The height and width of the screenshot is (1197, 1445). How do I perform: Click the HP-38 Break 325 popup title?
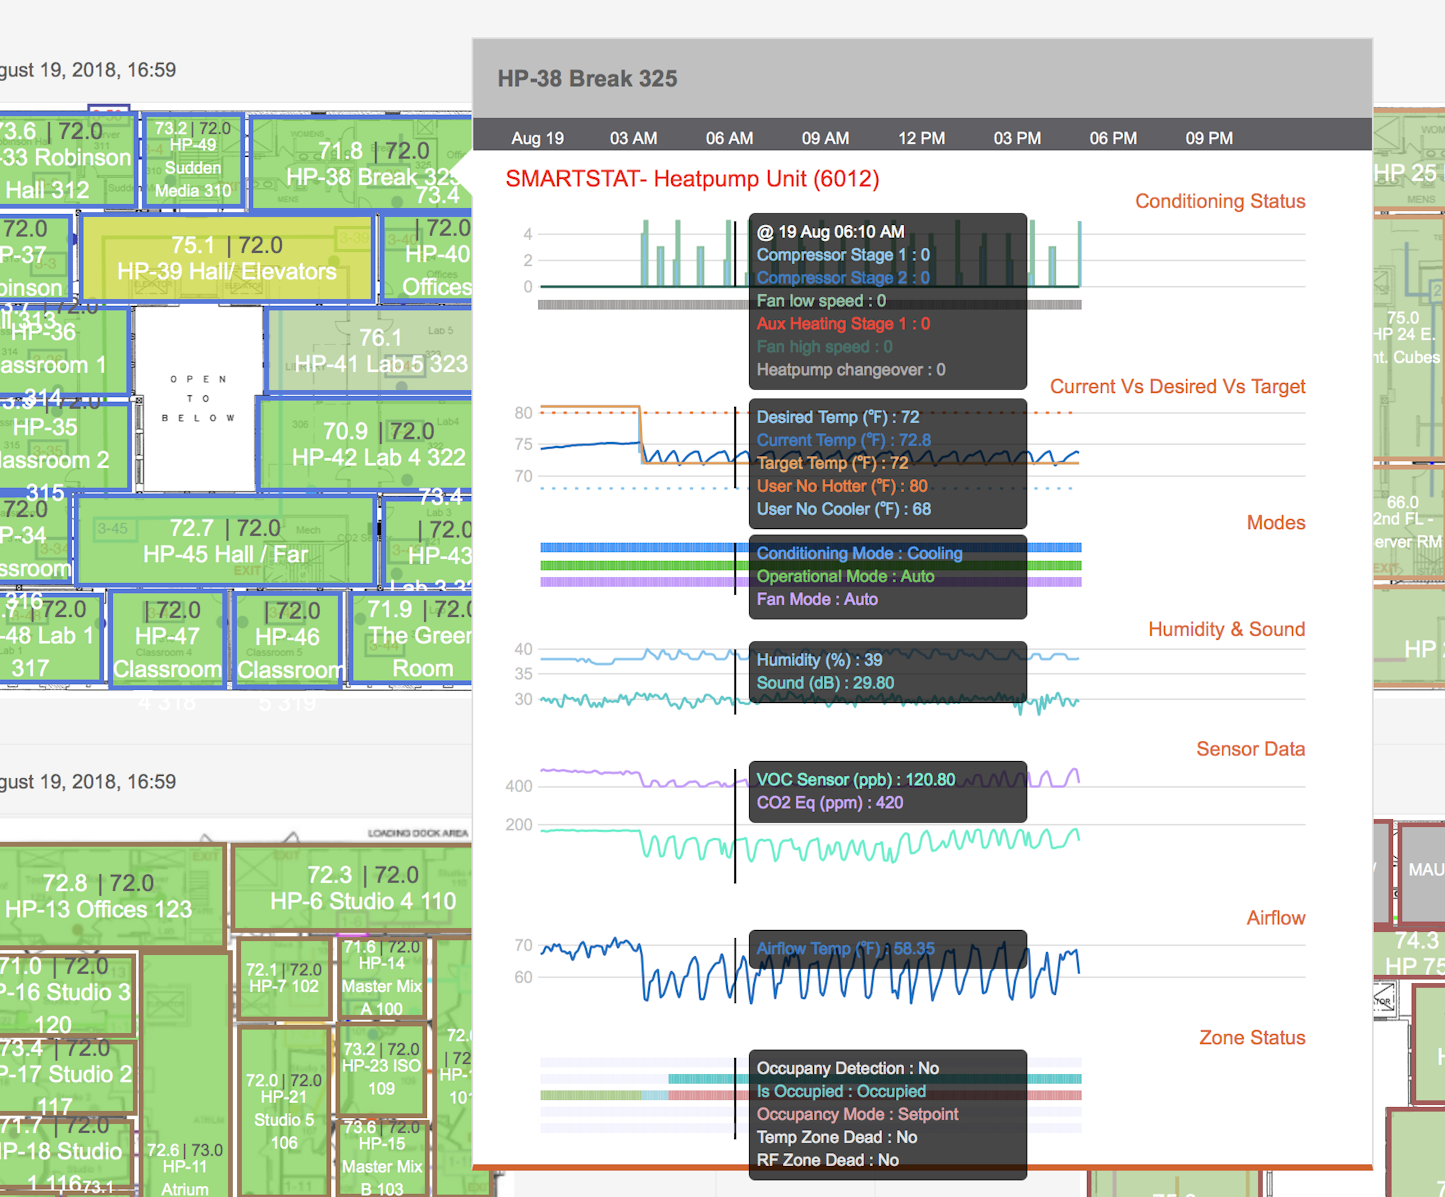point(587,79)
